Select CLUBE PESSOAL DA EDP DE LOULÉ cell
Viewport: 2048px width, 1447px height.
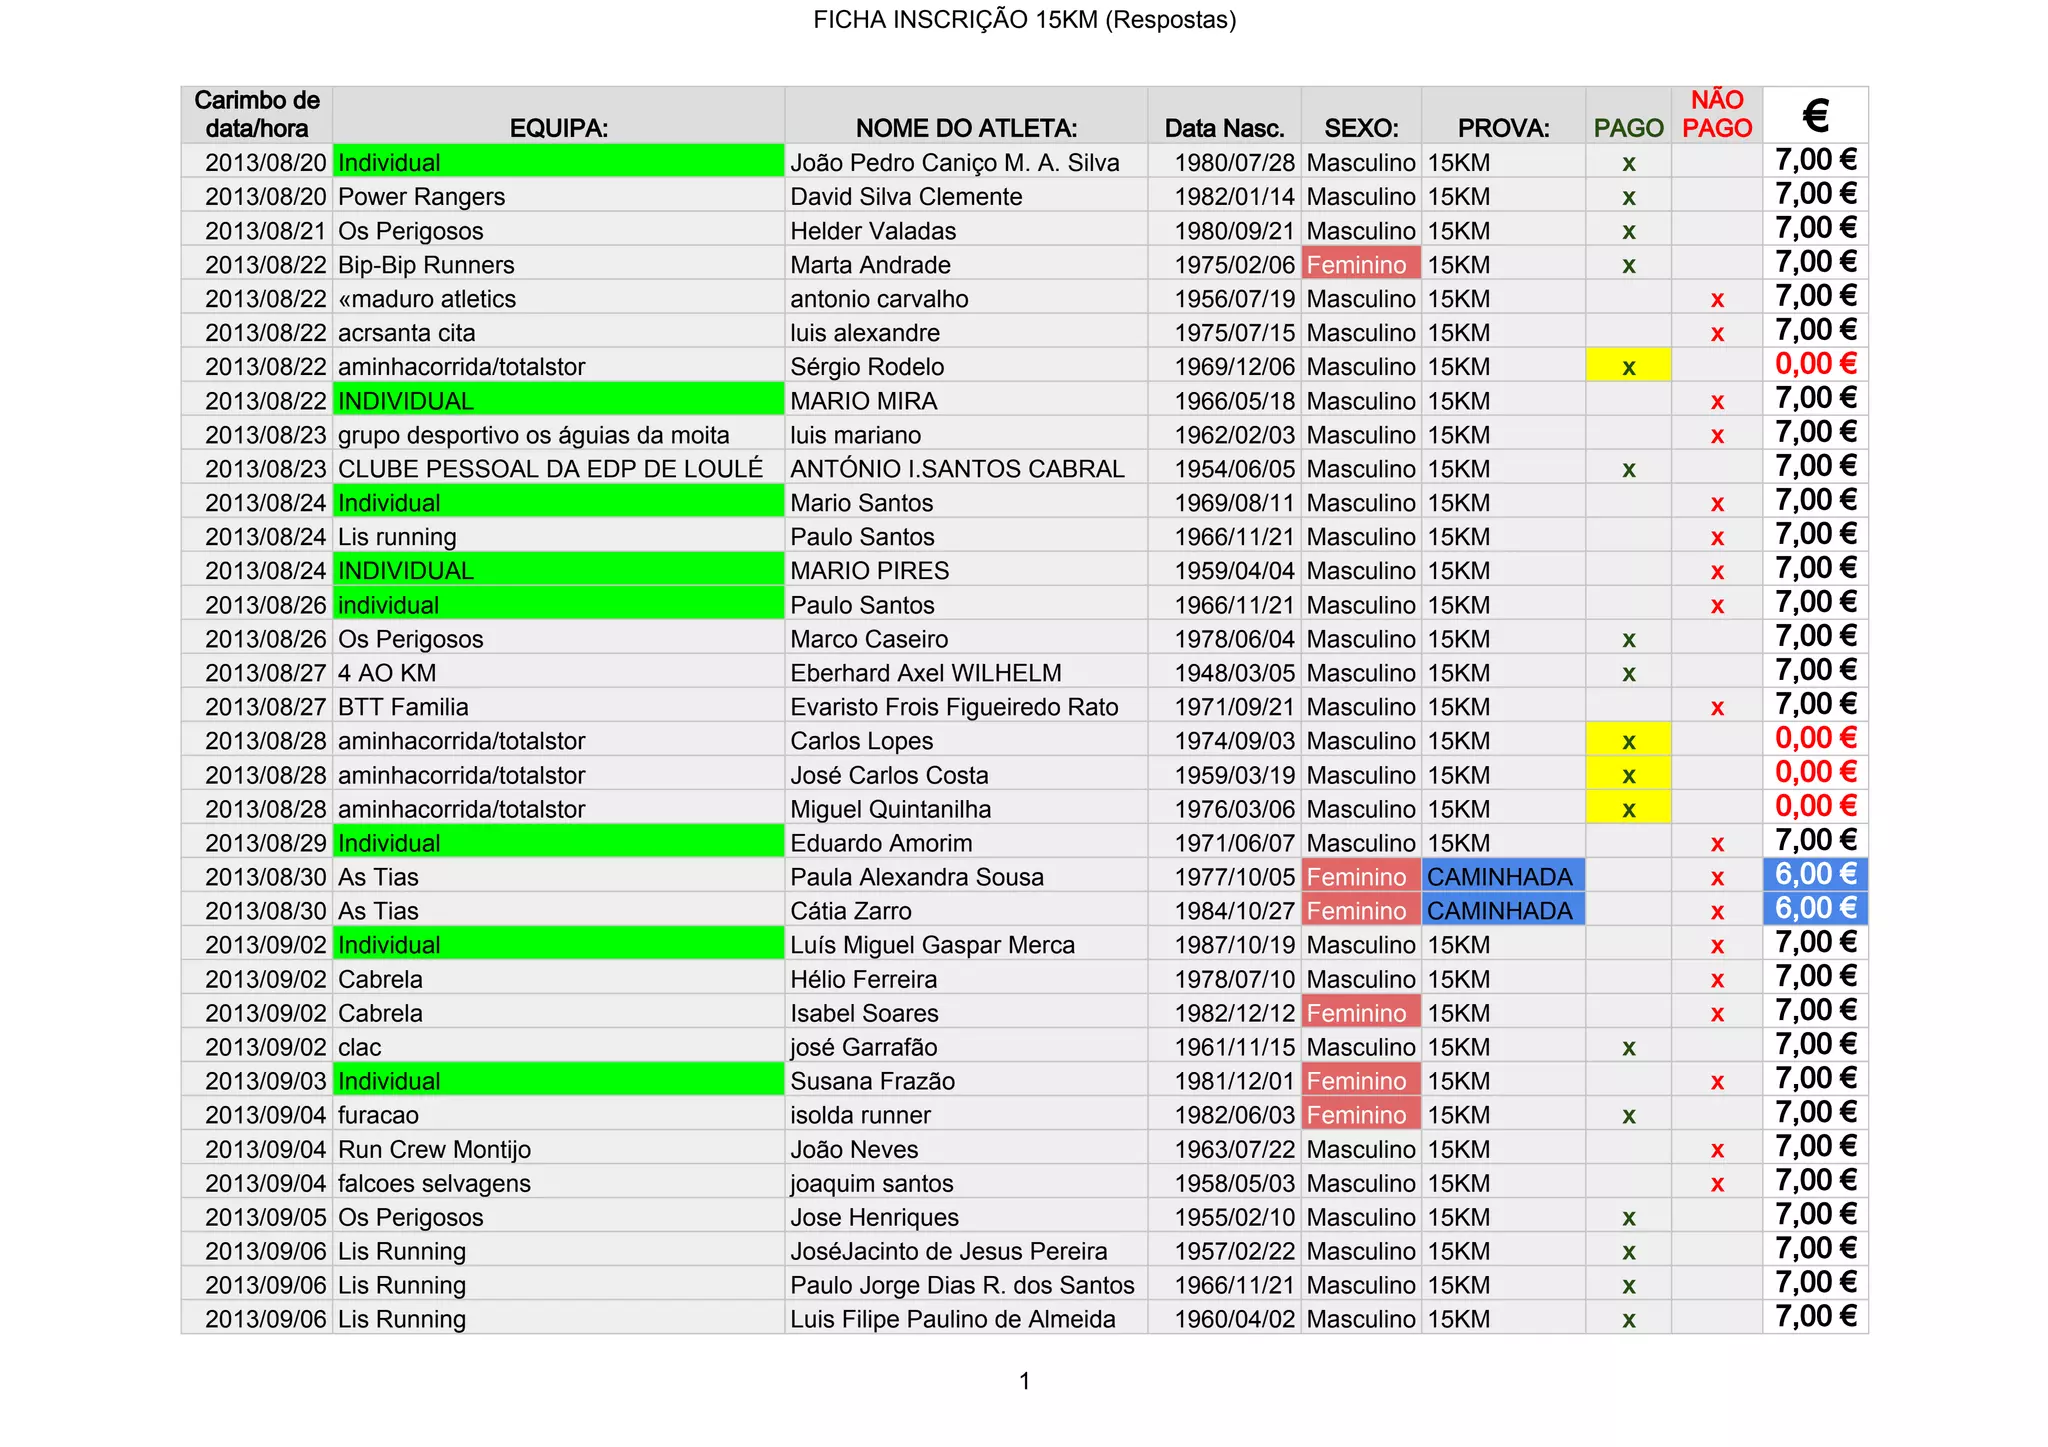[x=552, y=469]
